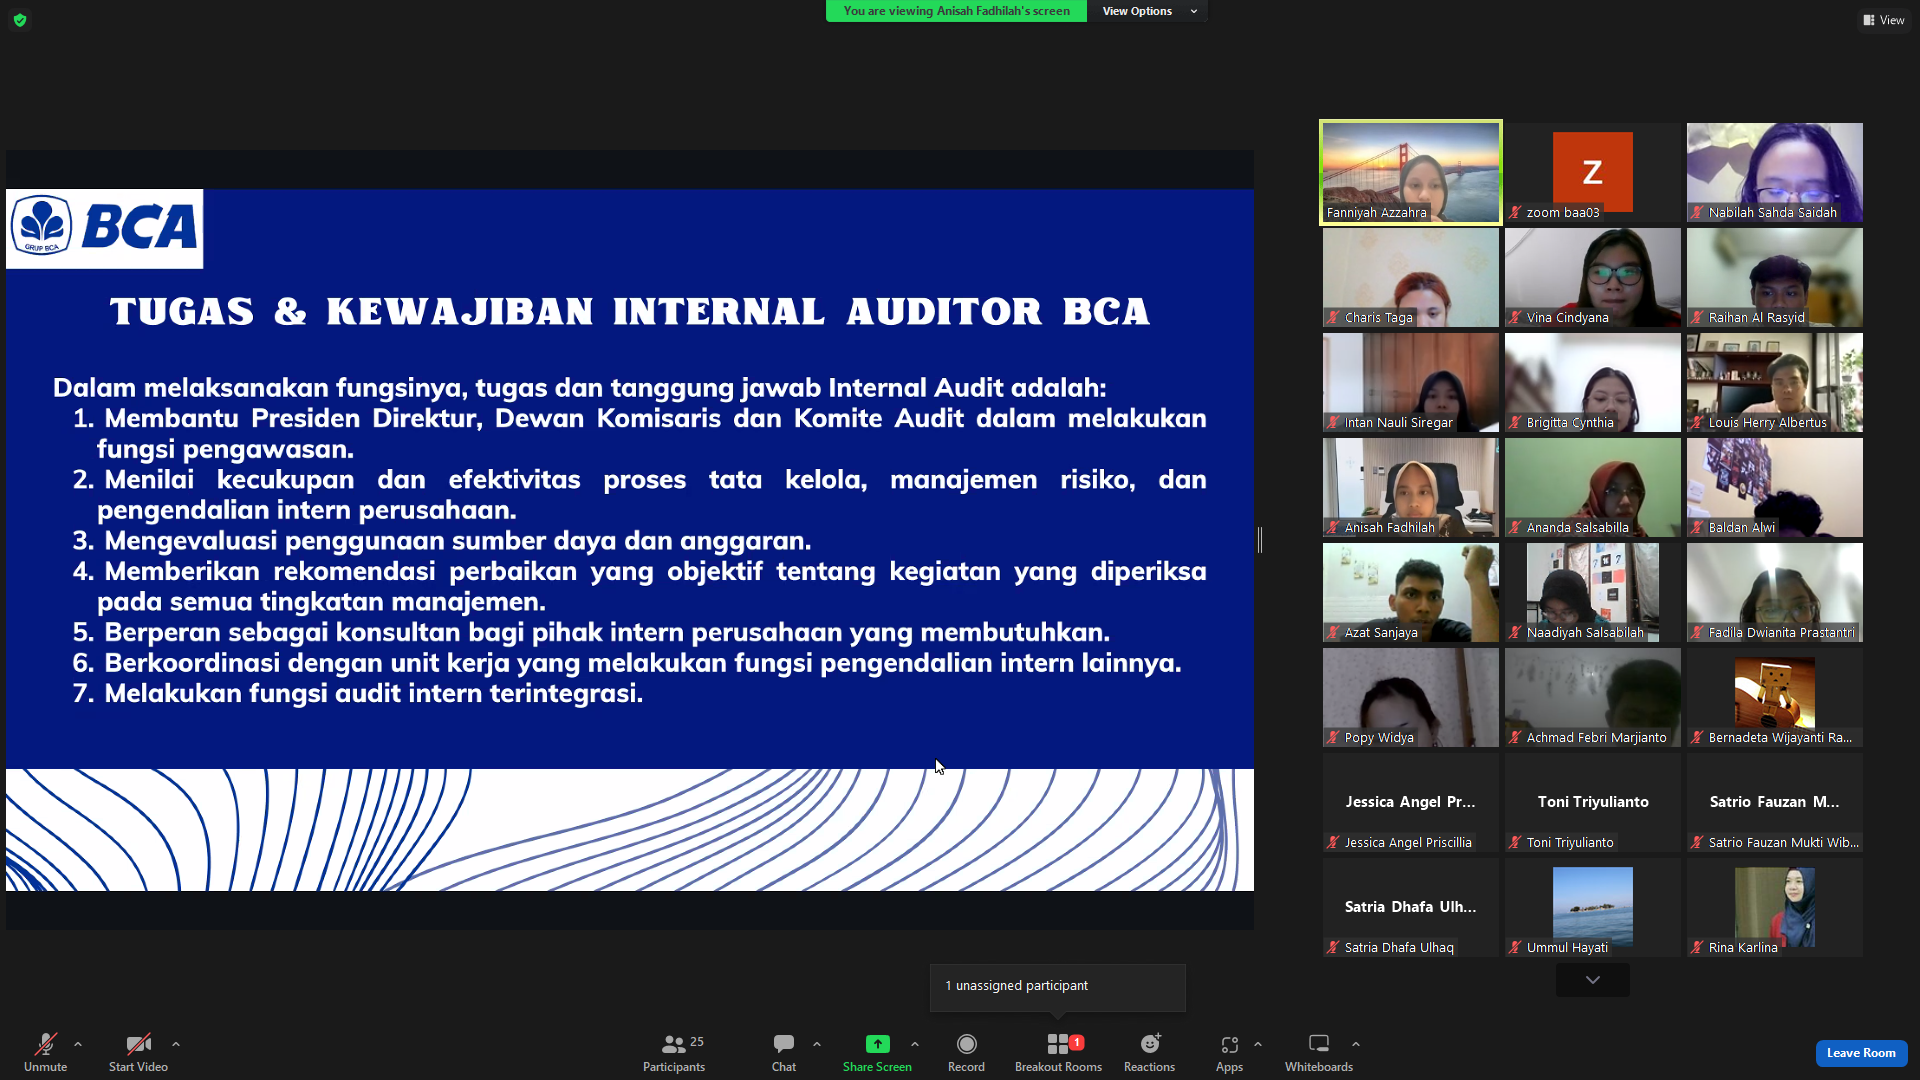Select the zoom baa03 participant tile

click(x=1593, y=172)
